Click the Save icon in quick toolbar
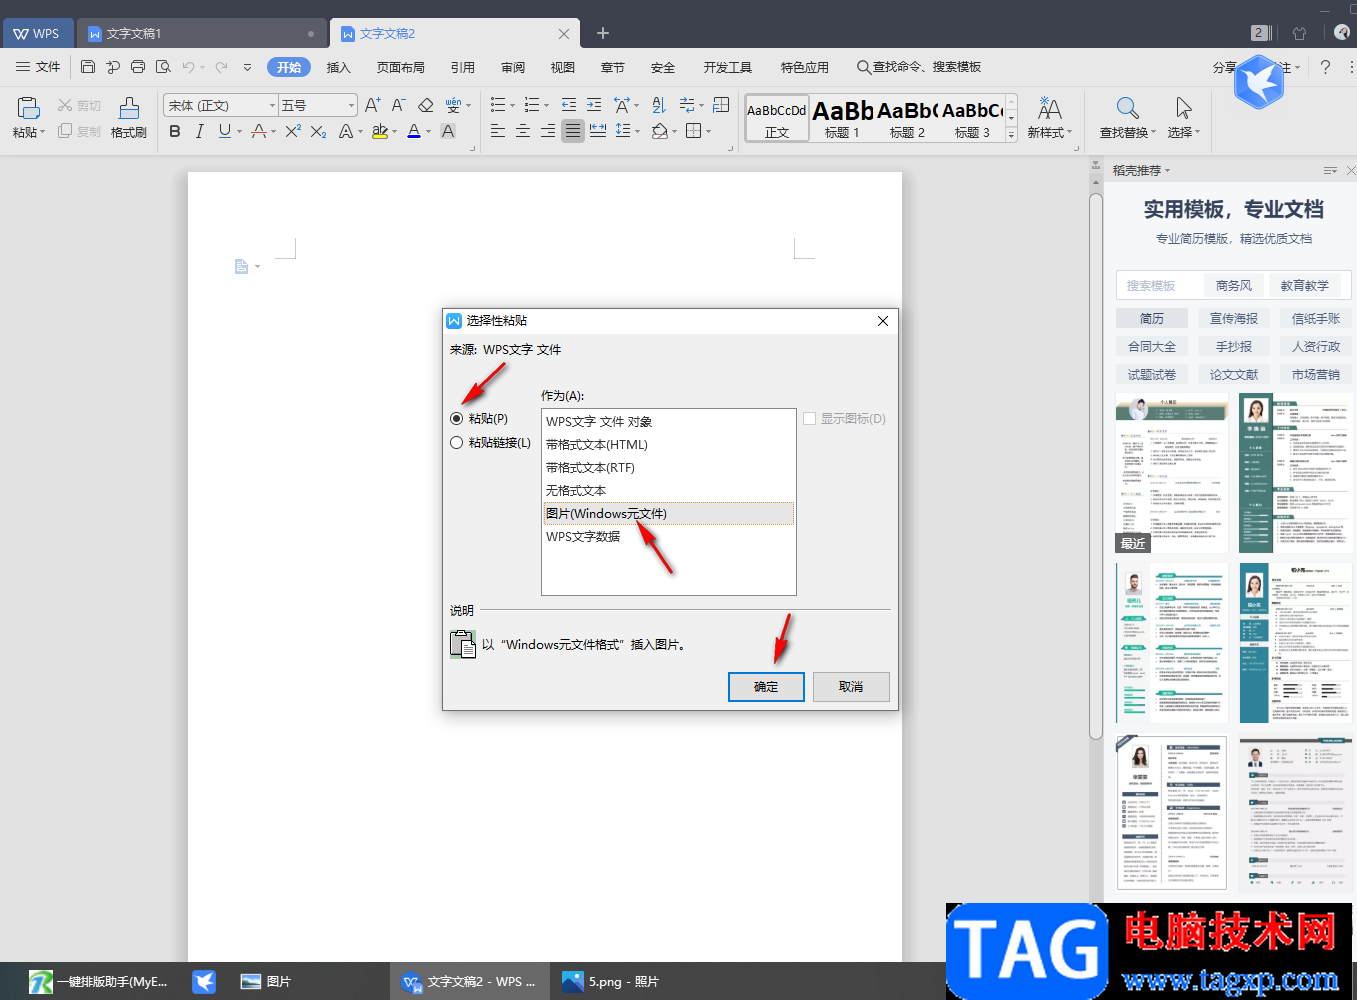The width and height of the screenshot is (1357, 1000). (x=88, y=67)
